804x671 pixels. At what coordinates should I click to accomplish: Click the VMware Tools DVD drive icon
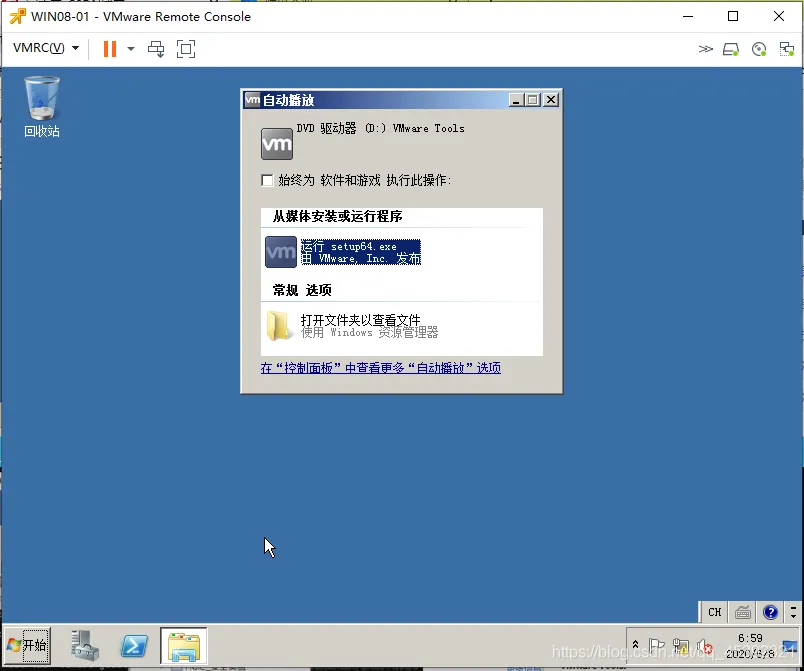tap(277, 144)
